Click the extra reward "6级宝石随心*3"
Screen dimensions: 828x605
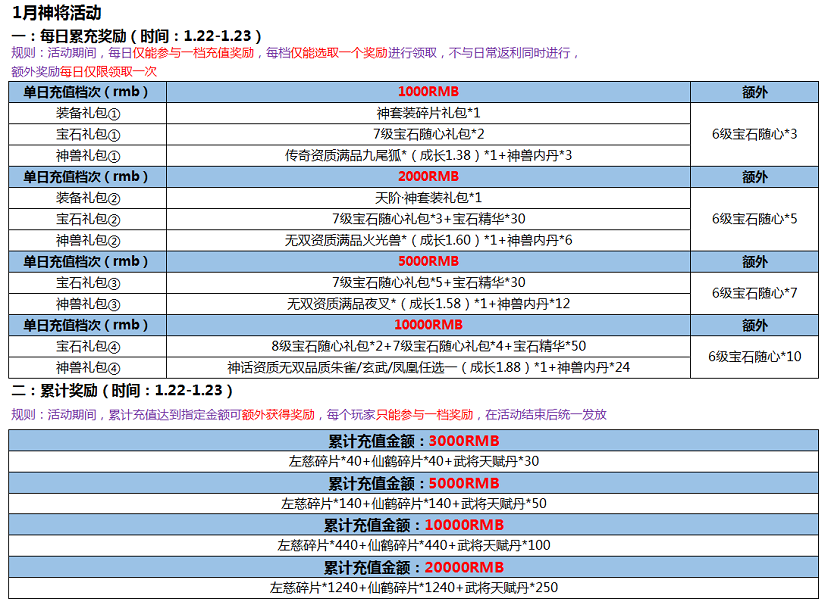(755, 134)
